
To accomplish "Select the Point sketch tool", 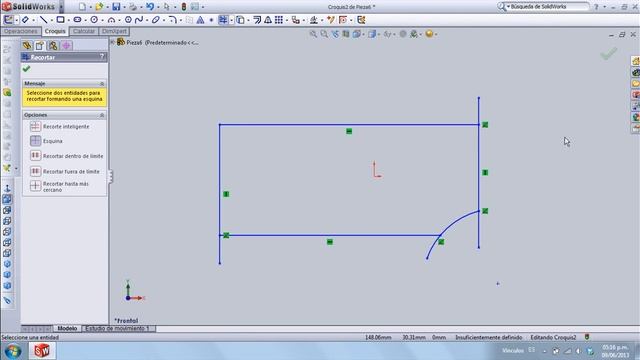I will tap(211, 20).
